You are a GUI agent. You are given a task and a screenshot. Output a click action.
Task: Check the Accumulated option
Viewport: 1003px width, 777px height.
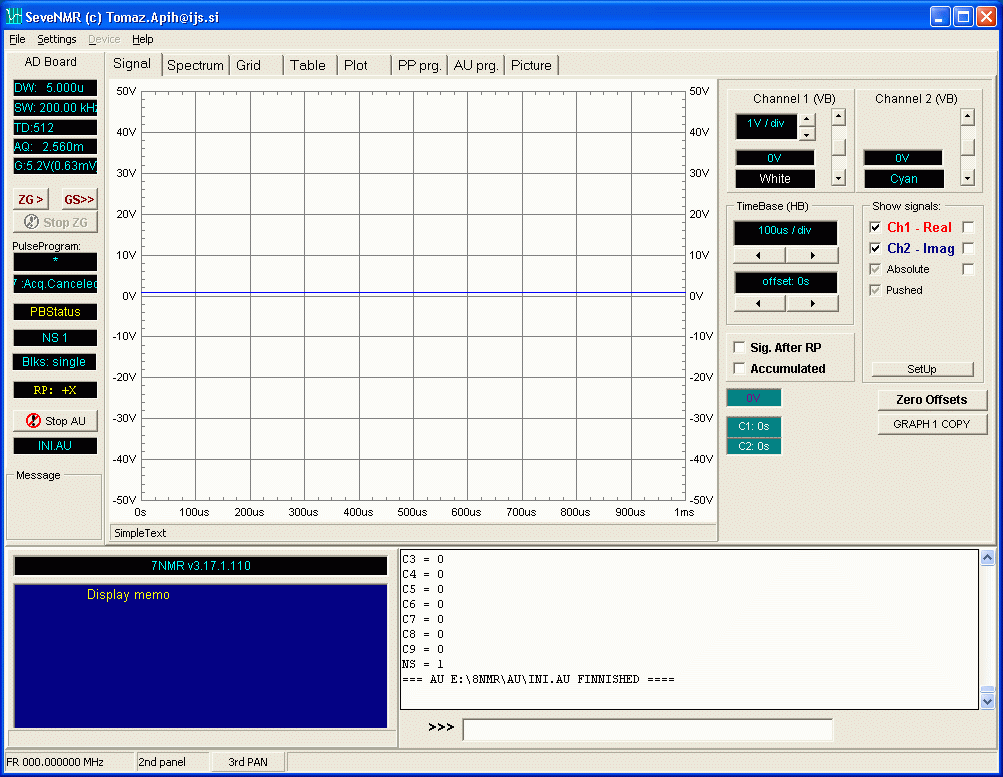740,369
